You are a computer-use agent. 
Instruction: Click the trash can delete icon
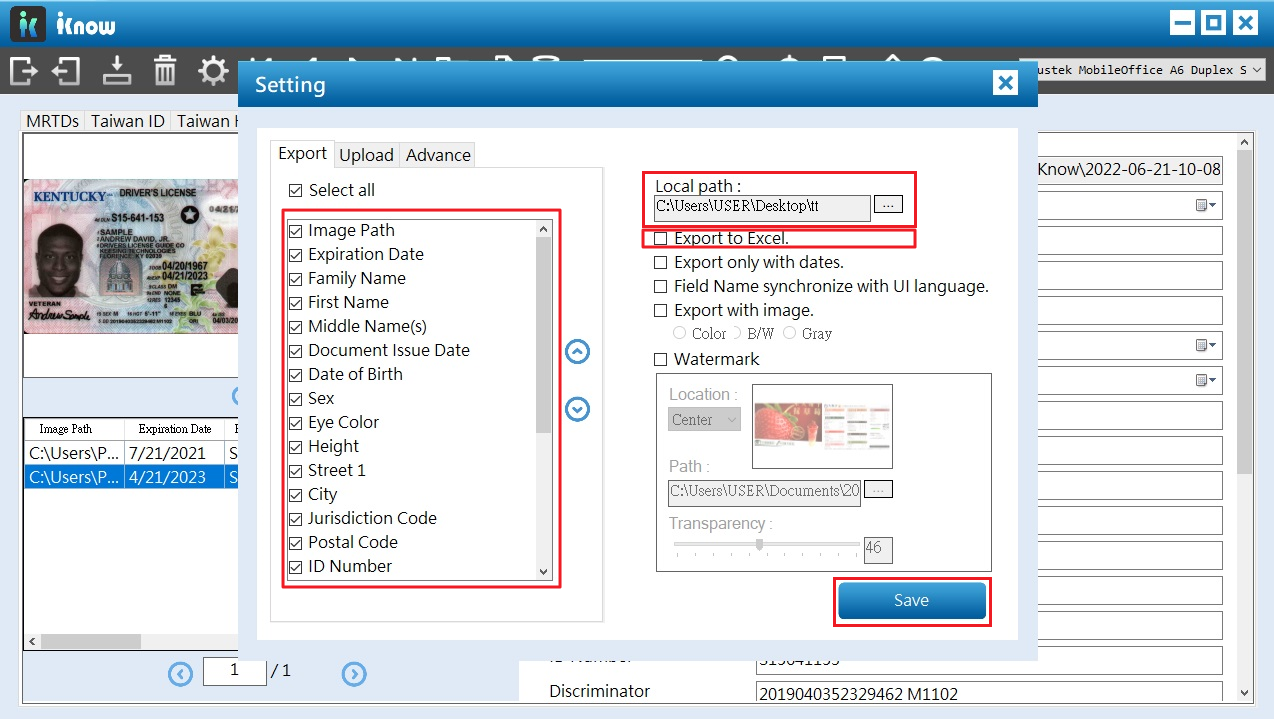point(165,71)
